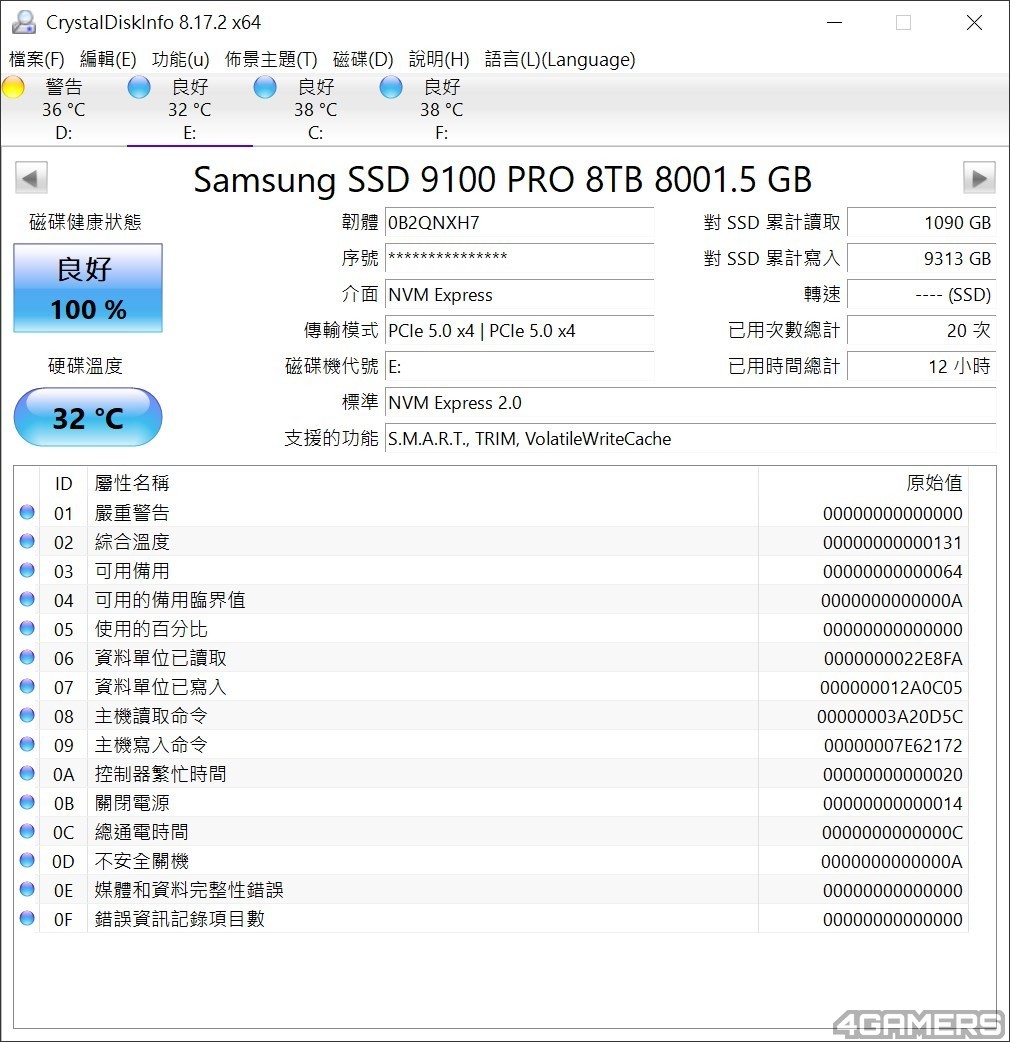Click the status orb for attribute 0F
This screenshot has width=1010, height=1042.
tap(27, 919)
